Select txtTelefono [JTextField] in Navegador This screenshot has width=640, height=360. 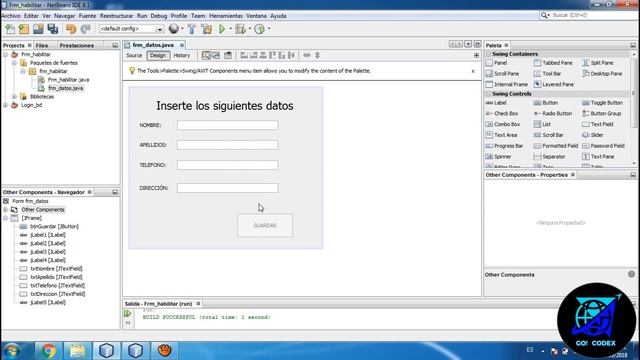point(58,285)
